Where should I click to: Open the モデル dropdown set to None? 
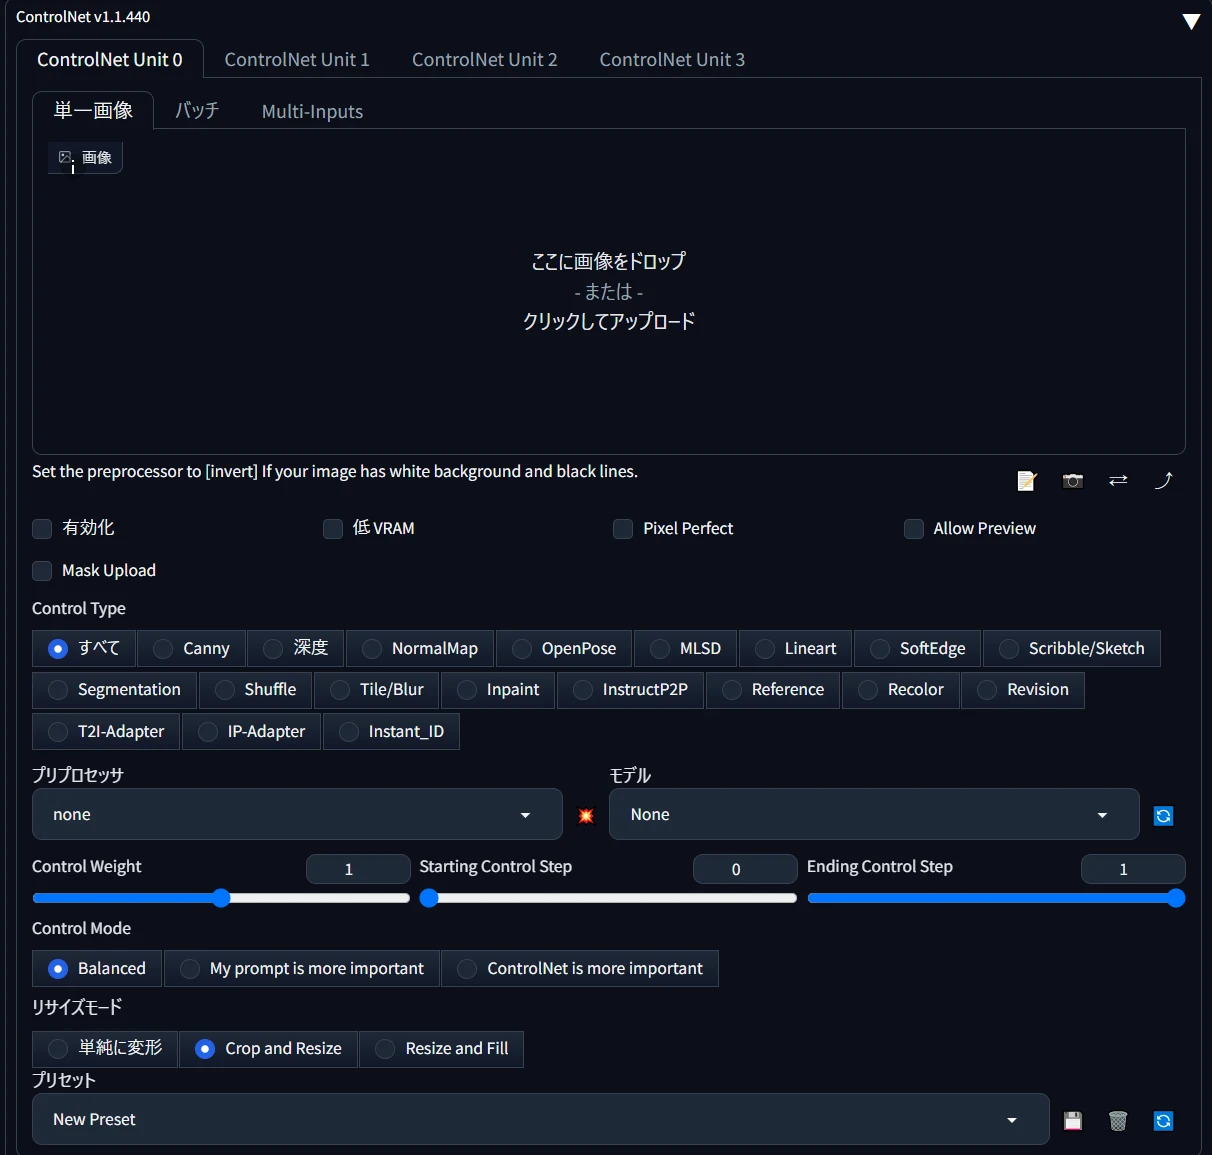coord(874,815)
